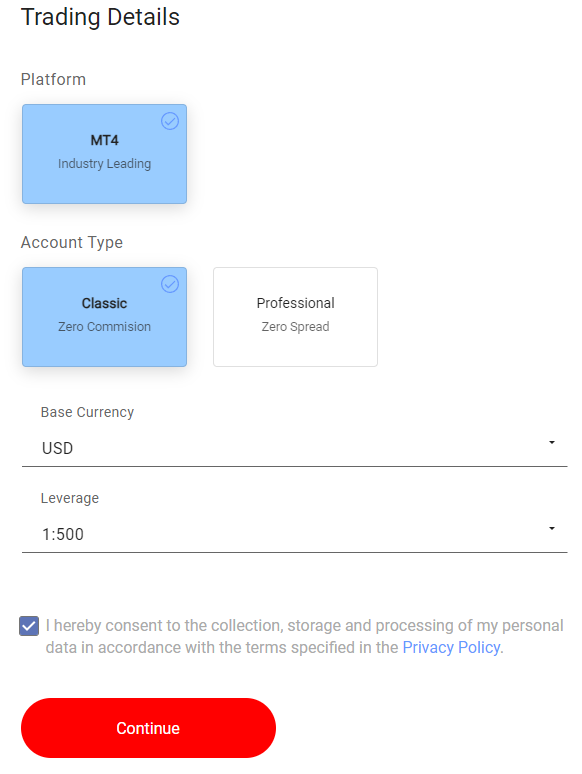Click the Platform section label
Viewport: 582px width, 774px height.
click(x=53, y=79)
